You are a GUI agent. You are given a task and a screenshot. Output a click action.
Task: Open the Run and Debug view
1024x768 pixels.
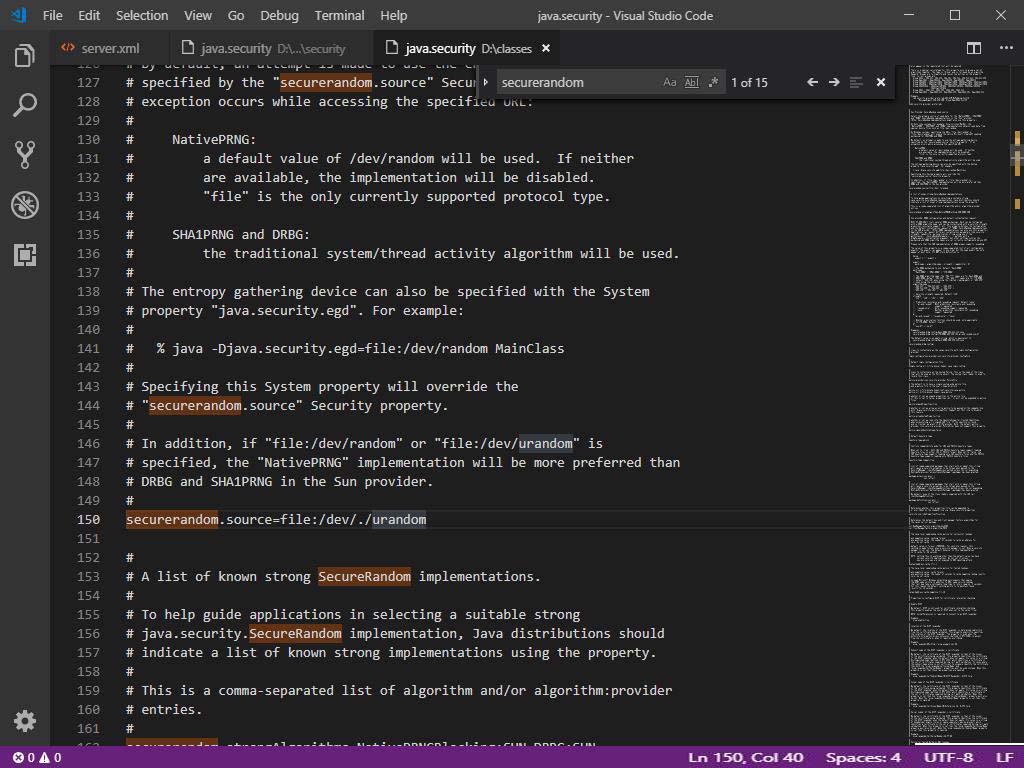25,205
